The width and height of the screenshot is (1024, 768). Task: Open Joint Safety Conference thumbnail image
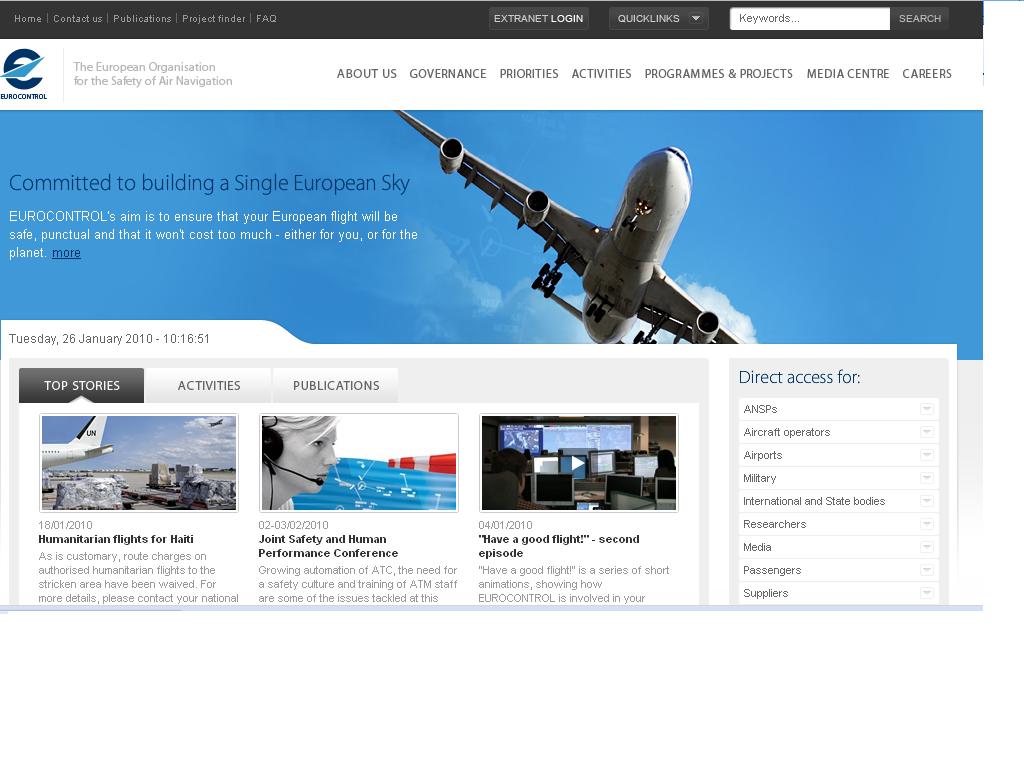pos(359,462)
